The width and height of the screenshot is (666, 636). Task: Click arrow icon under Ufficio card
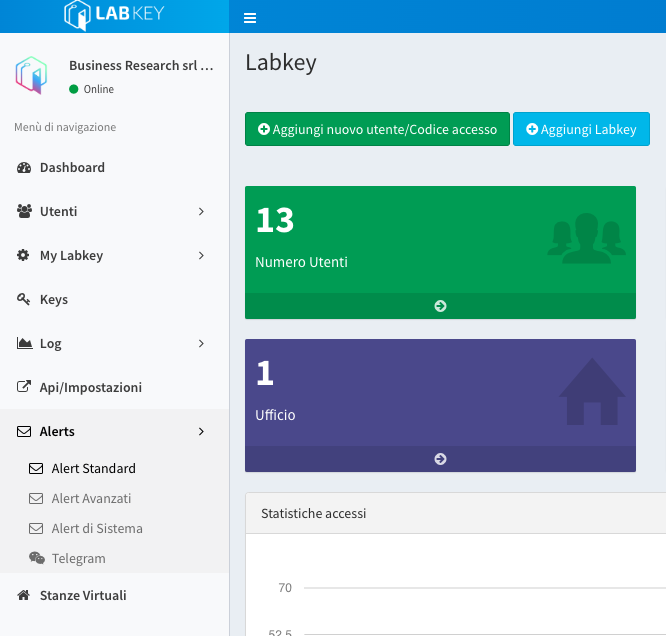click(x=440, y=459)
